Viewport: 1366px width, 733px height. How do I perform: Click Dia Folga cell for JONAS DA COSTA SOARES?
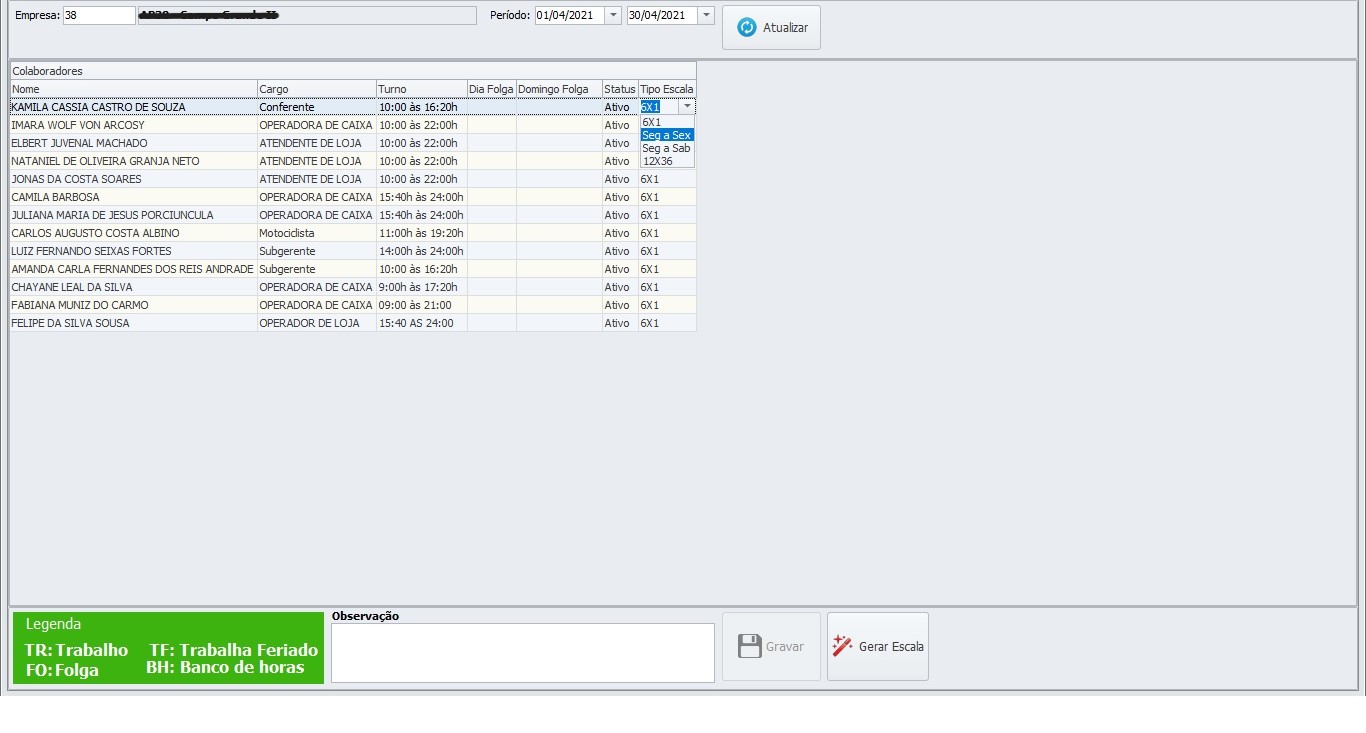[x=491, y=179]
